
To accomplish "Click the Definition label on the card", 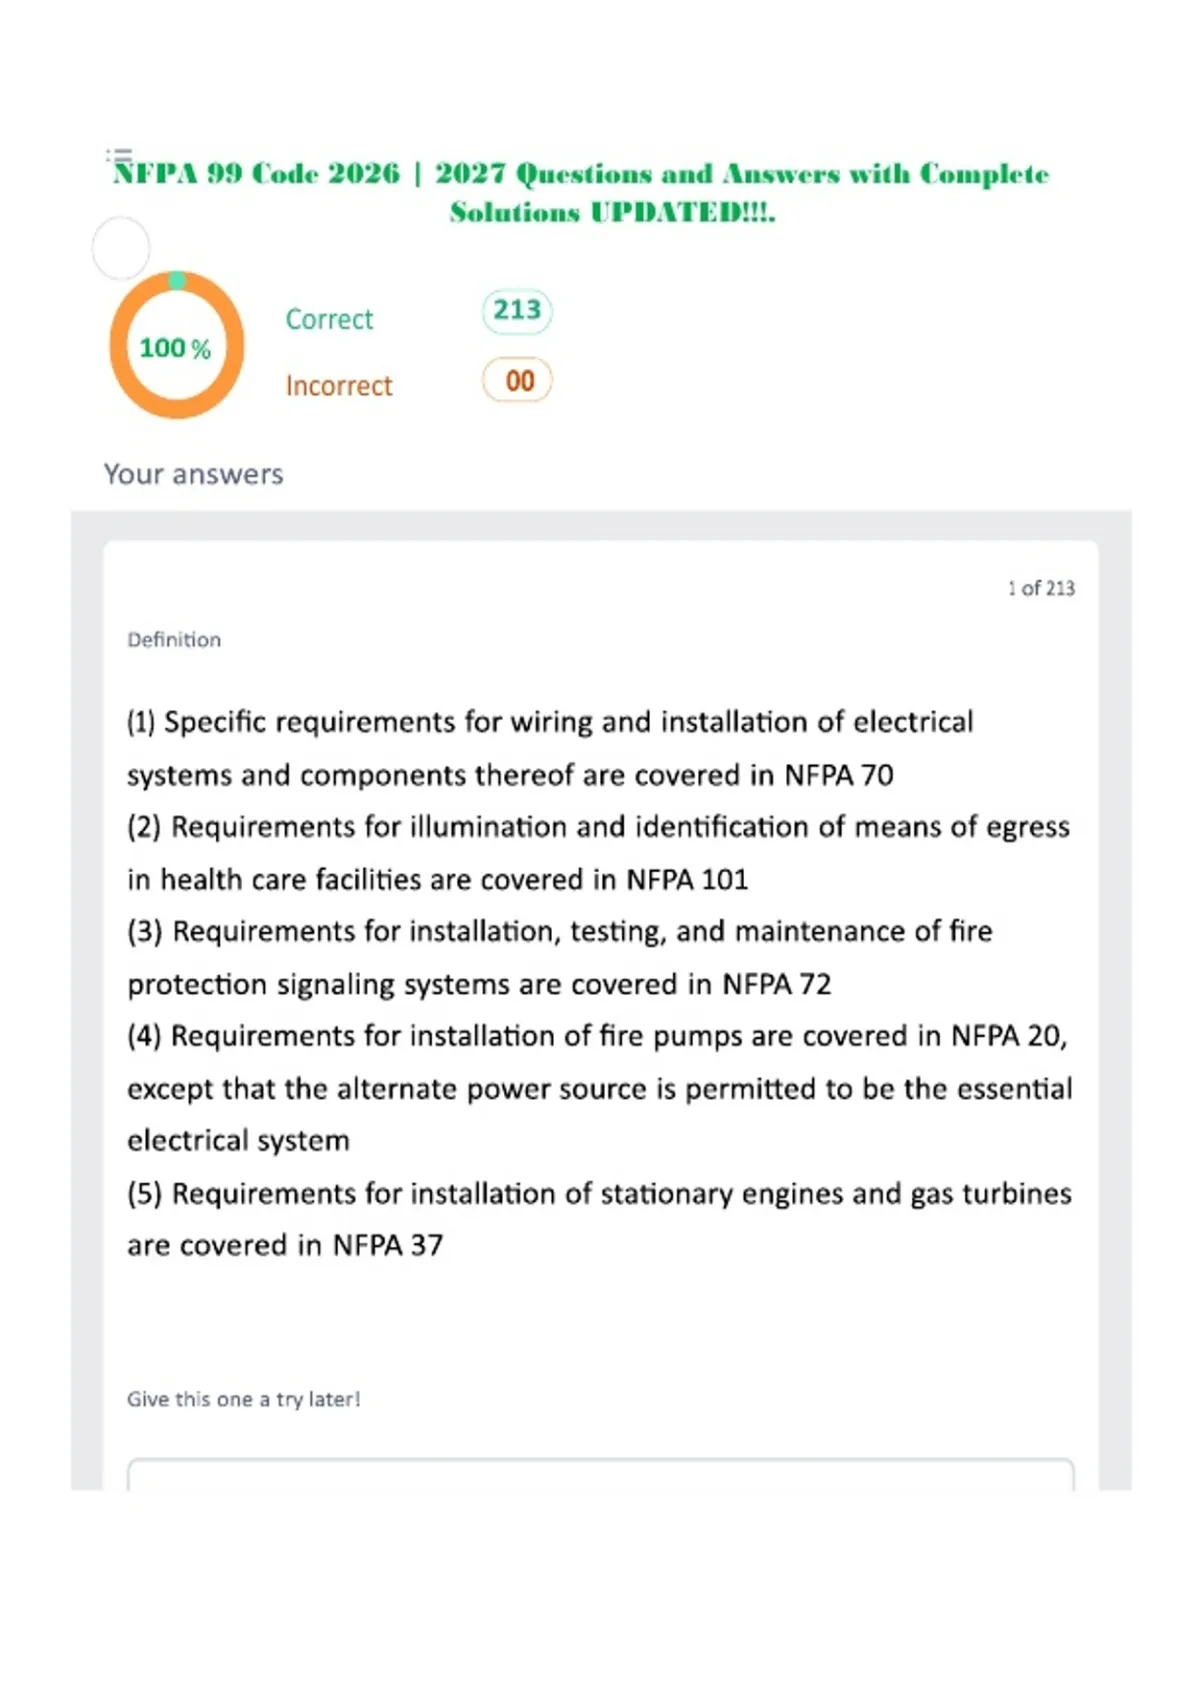I will [174, 640].
